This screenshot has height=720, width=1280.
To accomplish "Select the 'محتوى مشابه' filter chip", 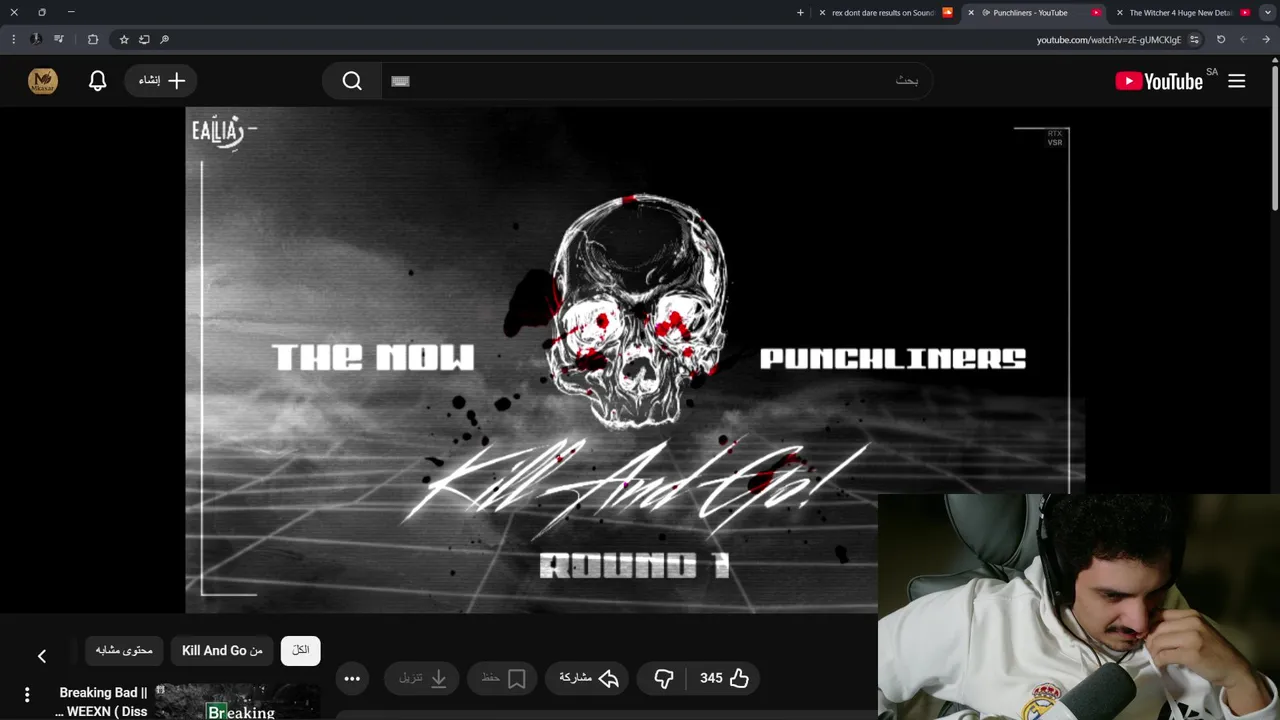I will click(124, 650).
